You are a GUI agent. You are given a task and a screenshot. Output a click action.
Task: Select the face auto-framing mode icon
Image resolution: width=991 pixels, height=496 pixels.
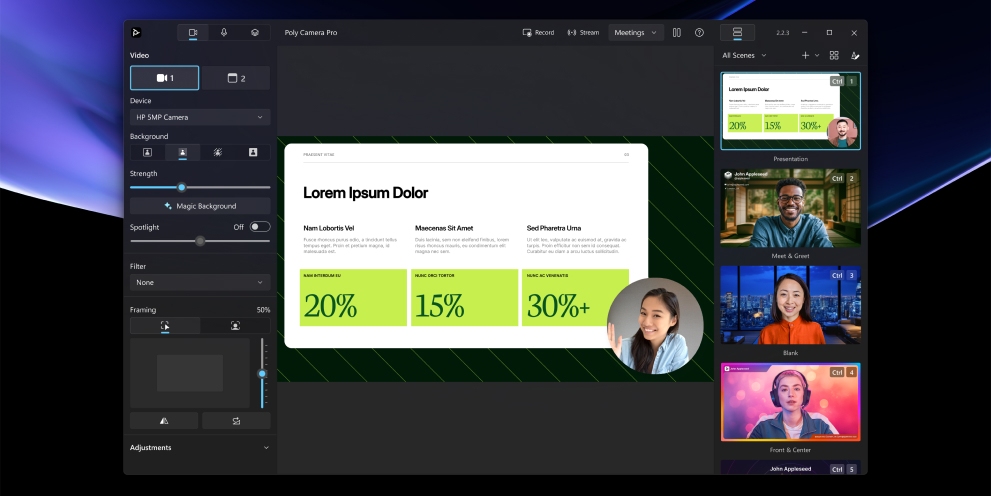pyautogui.click(x=235, y=326)
